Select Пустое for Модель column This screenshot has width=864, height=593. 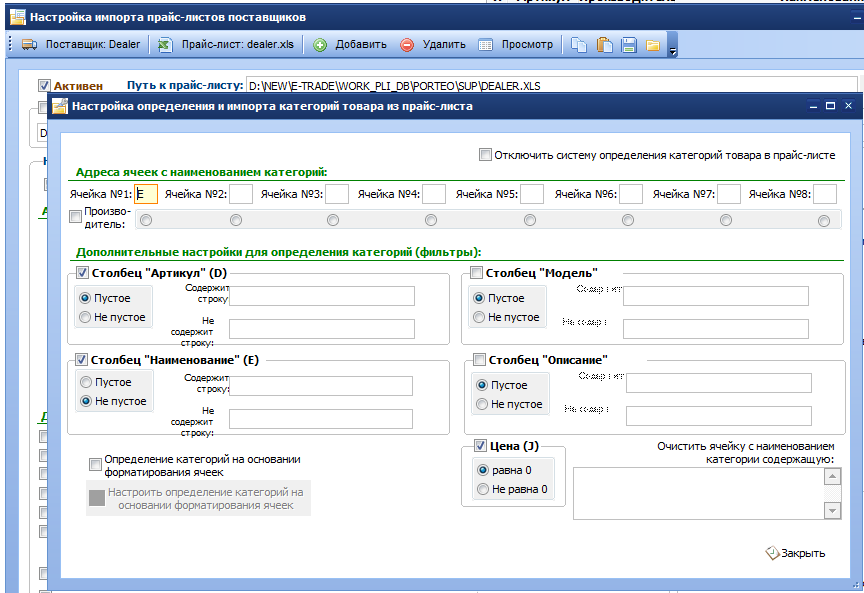click(479, 298)
